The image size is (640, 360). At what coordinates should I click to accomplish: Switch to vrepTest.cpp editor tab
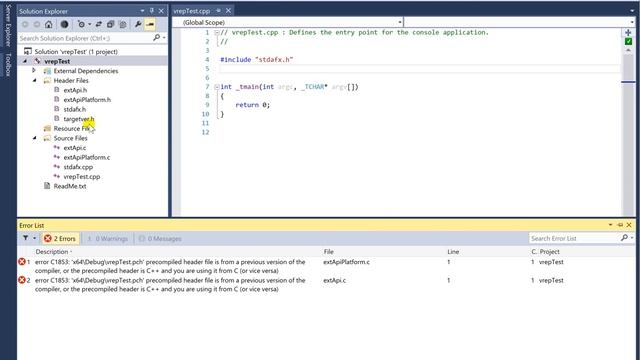(192, 11)
